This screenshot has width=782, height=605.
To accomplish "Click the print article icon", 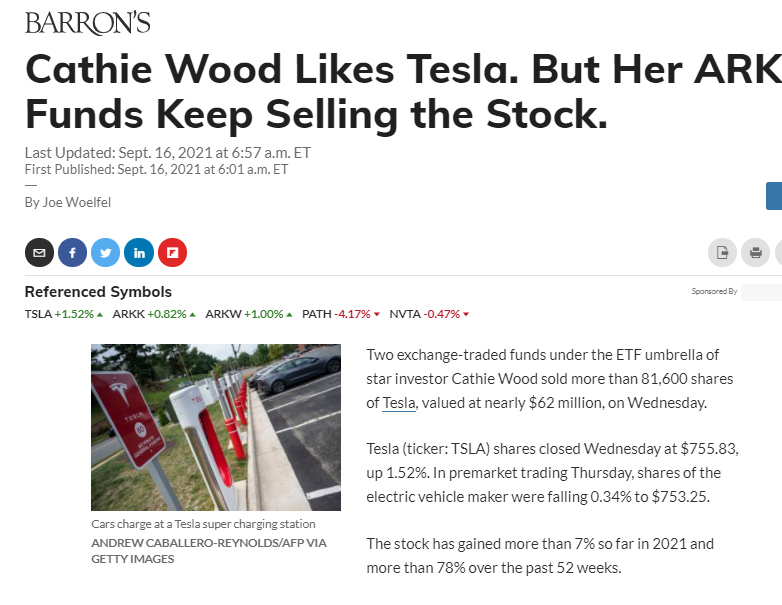I will click(x=756, y=253).
